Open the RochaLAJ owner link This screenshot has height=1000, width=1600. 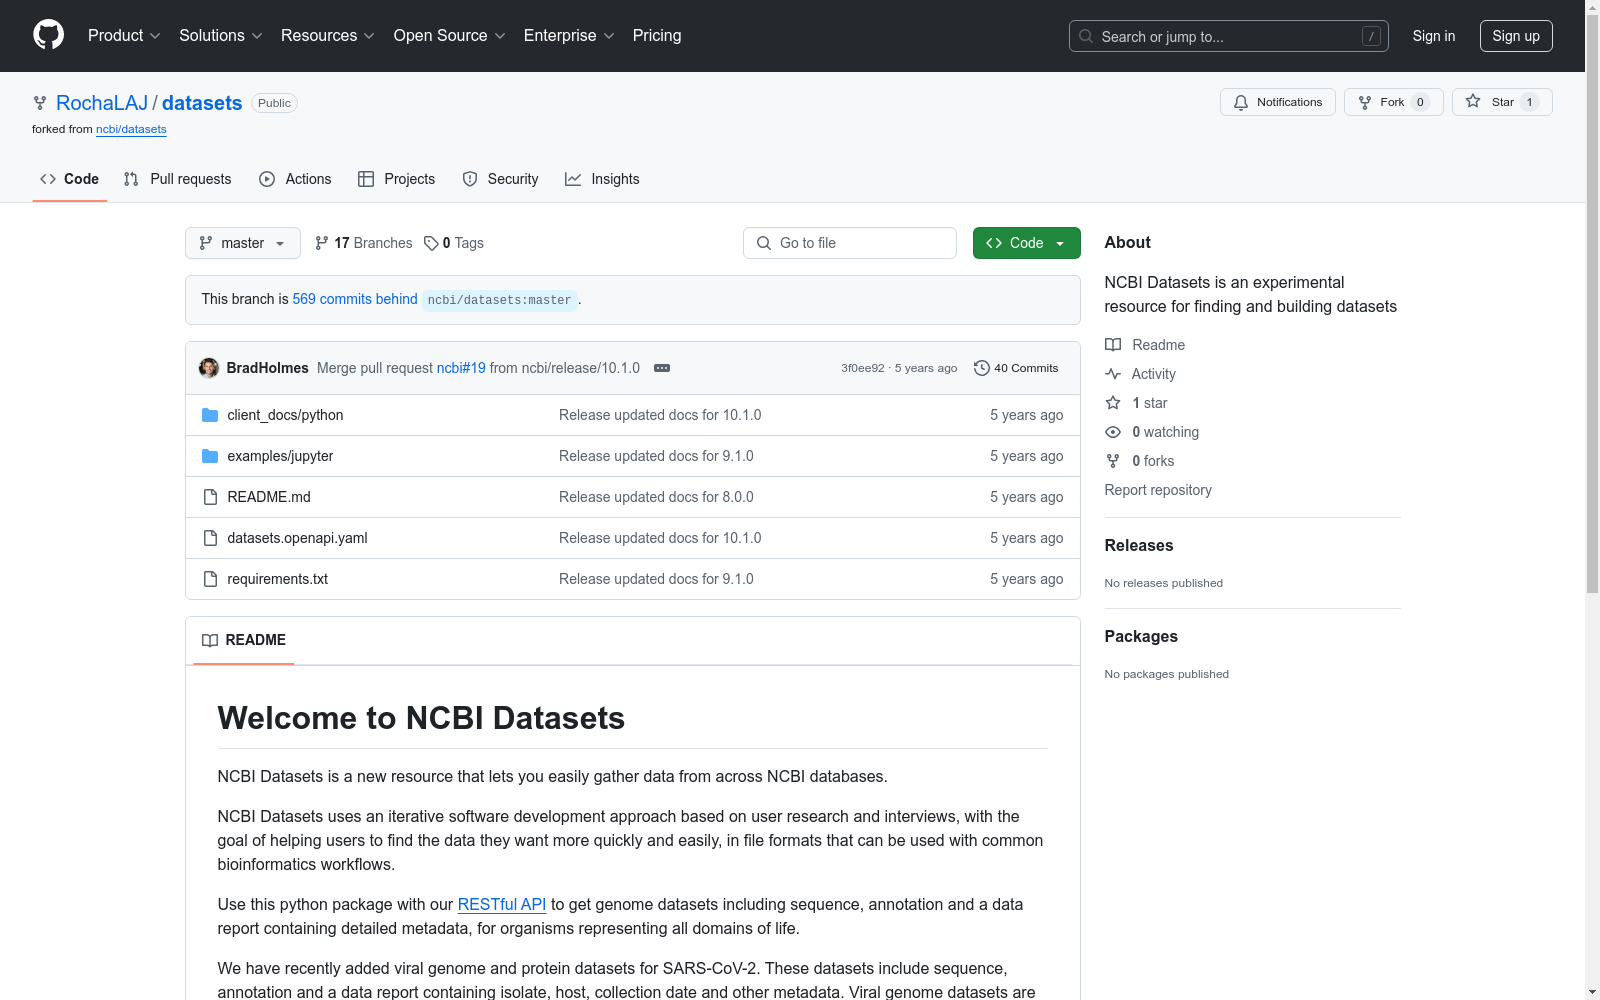click(x=102, y=103)
